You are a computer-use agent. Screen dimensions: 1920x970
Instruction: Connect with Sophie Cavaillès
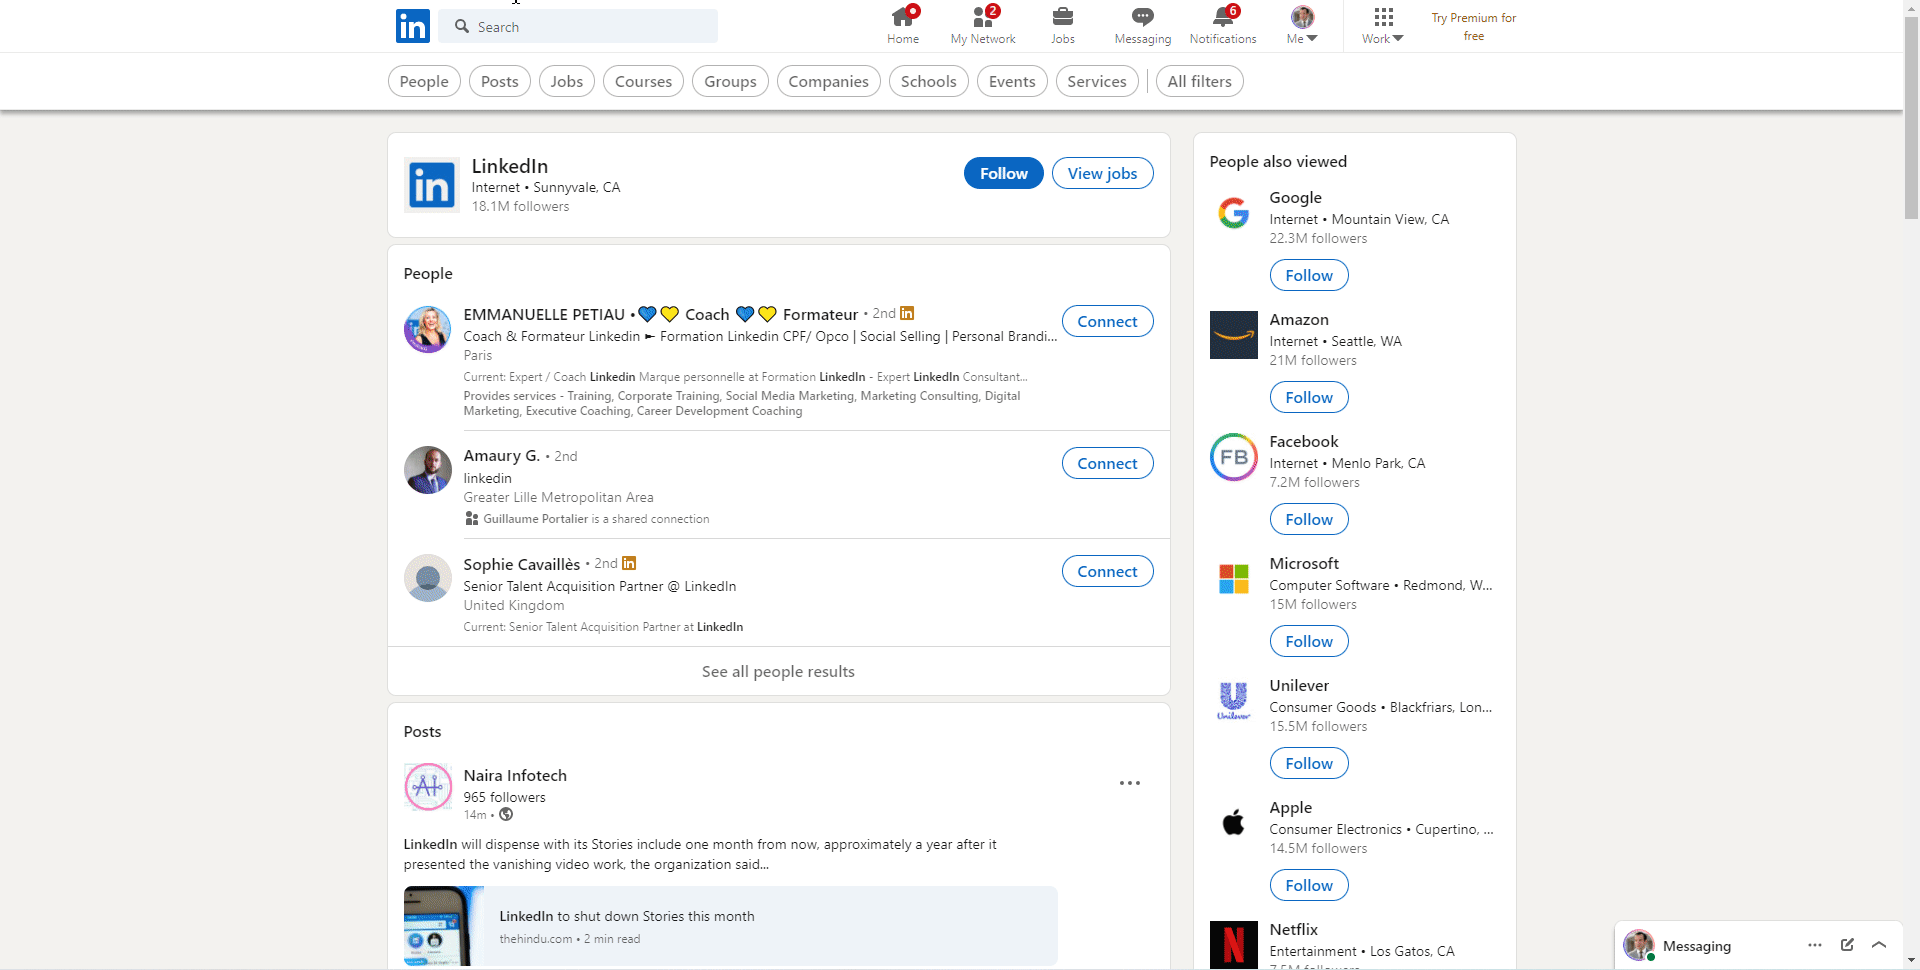pos(1108,571)
